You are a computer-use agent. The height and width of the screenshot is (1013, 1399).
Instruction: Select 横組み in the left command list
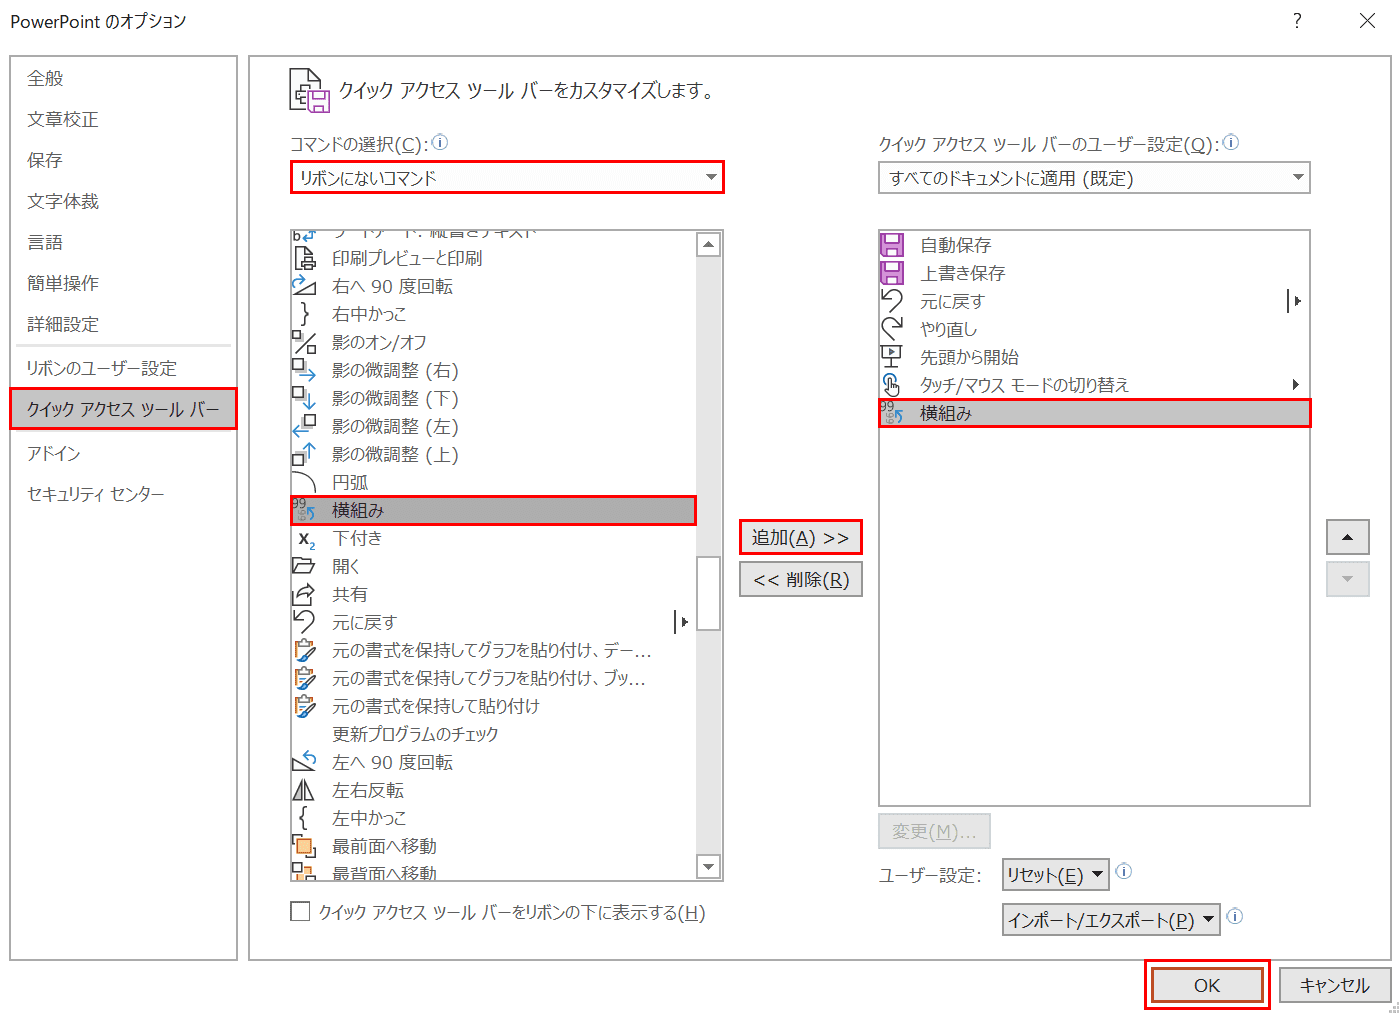(x=493, y=510)
